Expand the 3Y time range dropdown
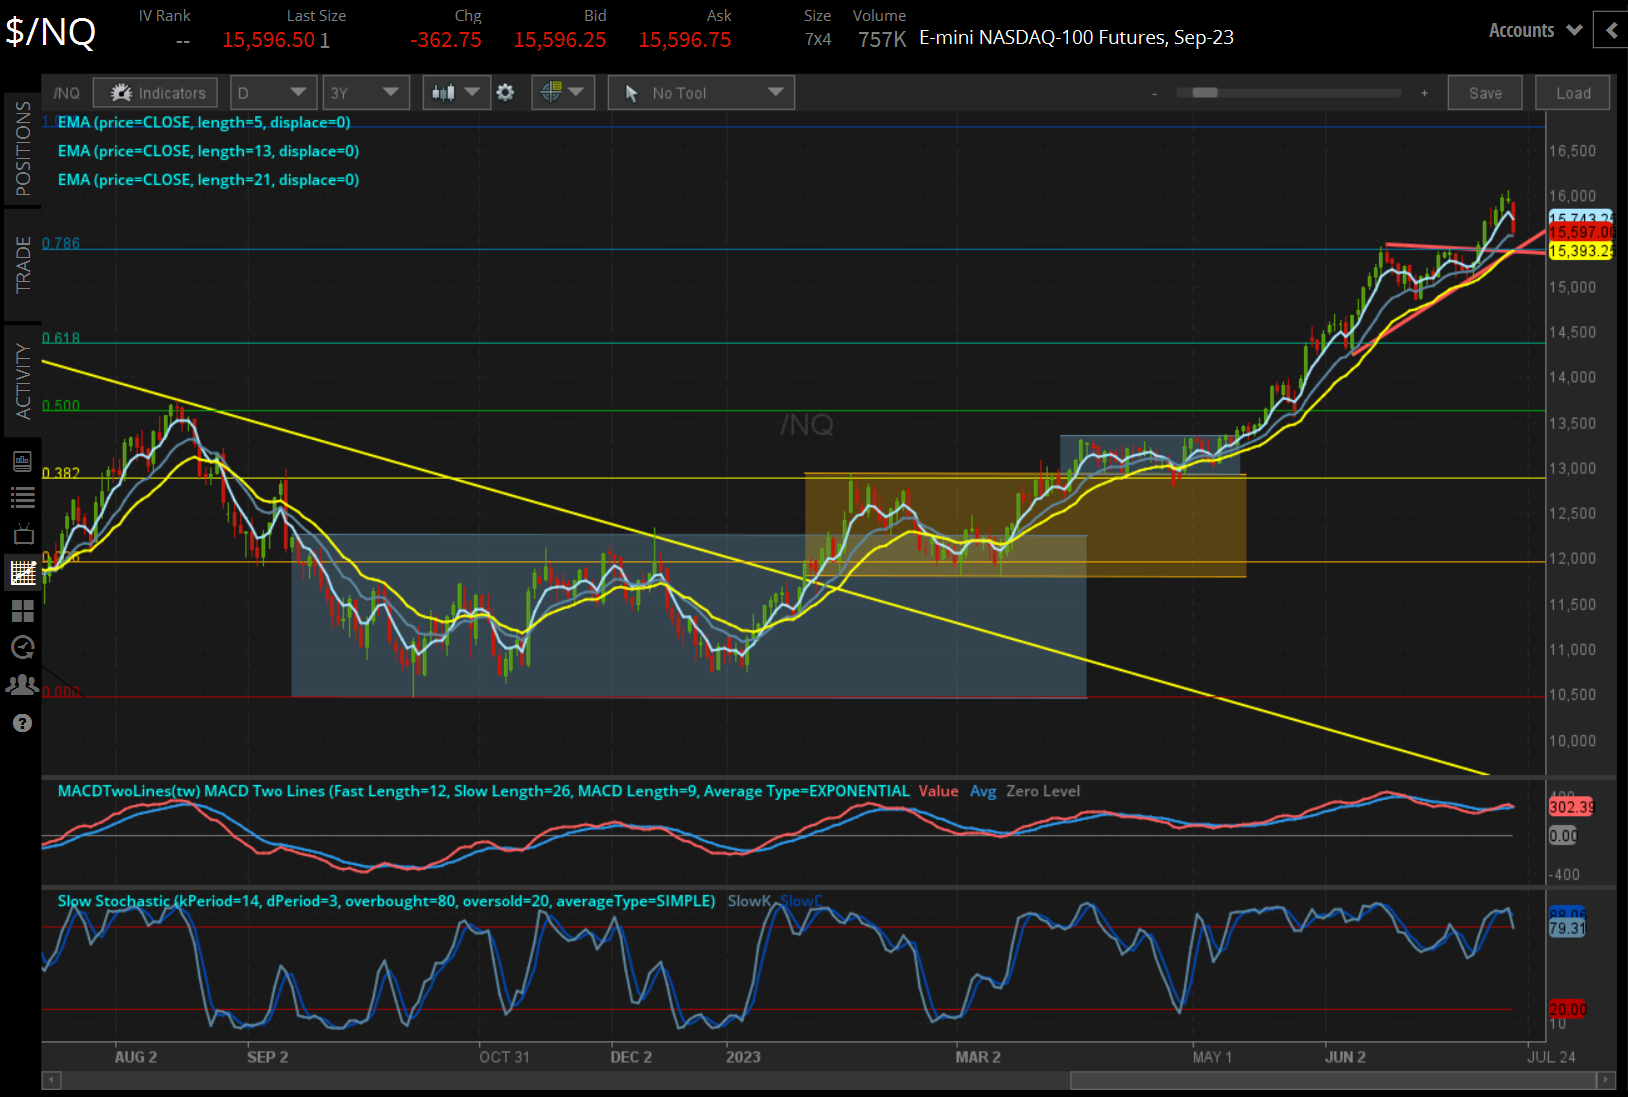The width and height of the screenshot is (1628, 1097). coord(366,92)
